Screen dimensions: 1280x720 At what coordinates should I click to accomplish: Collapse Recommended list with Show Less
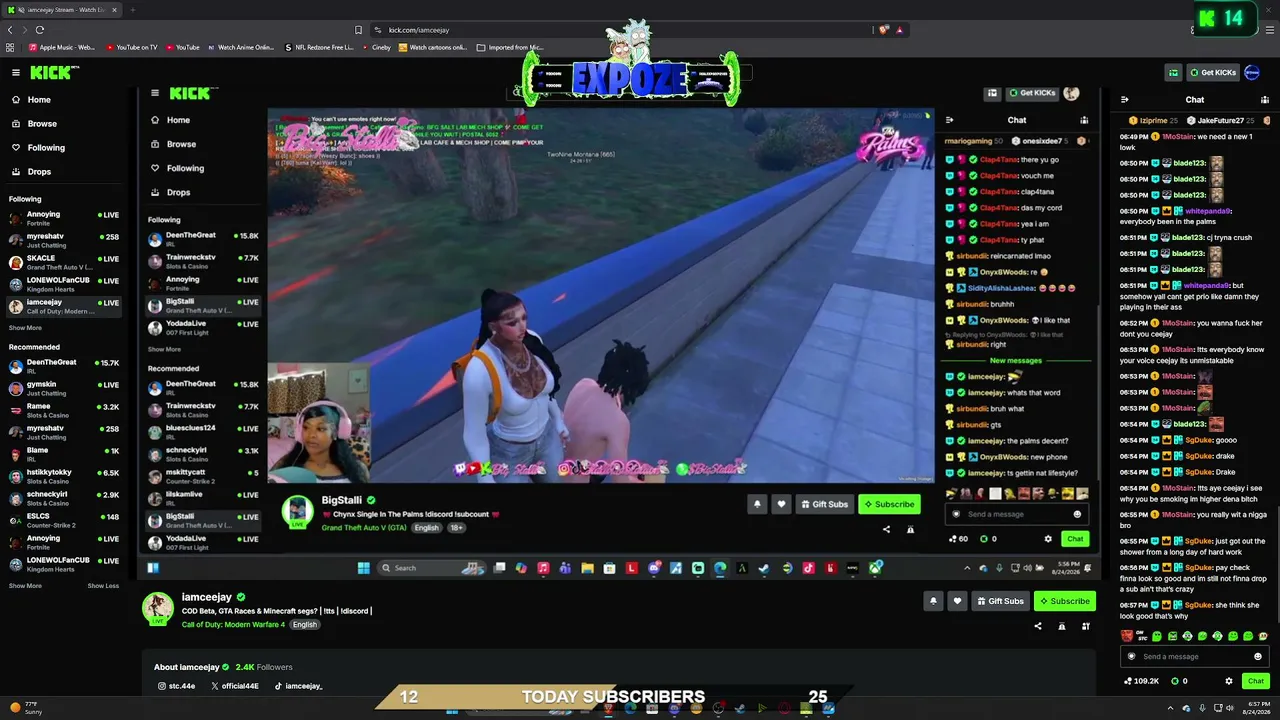(103, 586)
